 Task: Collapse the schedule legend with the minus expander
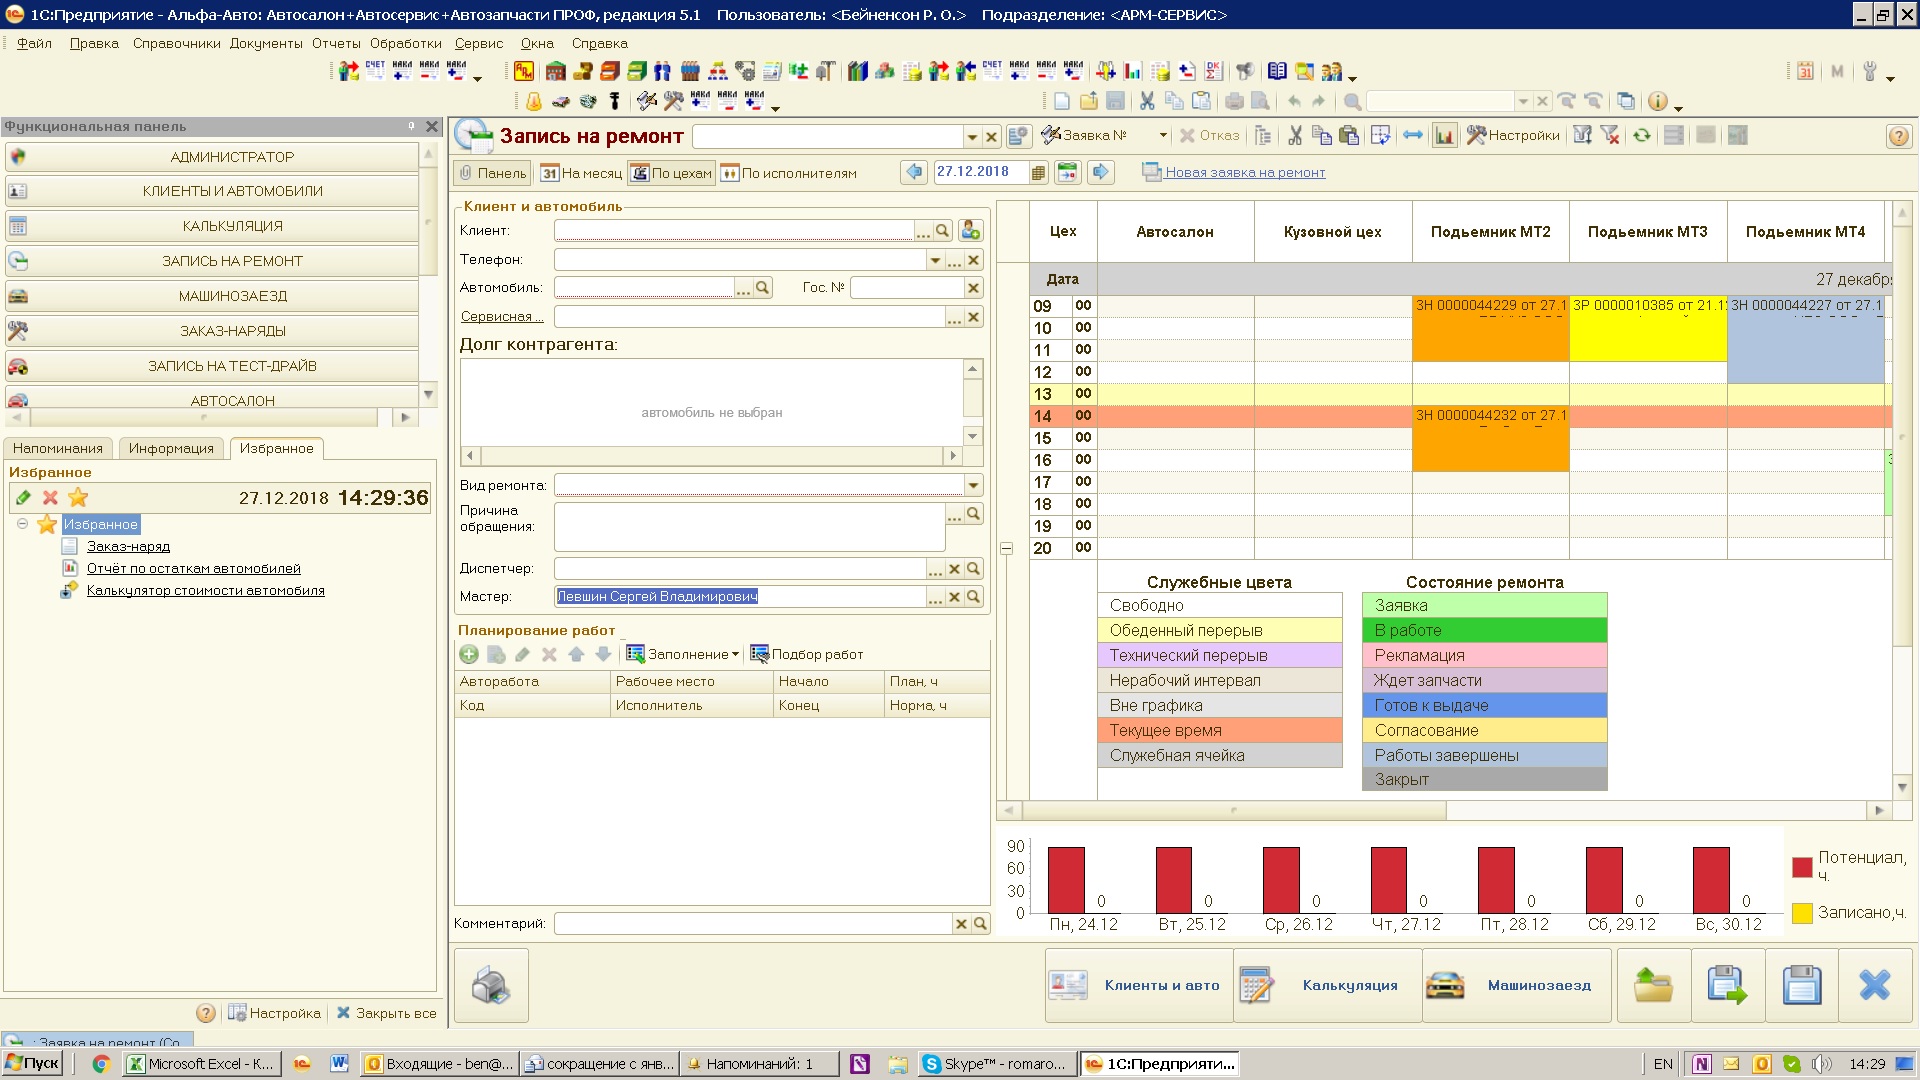(x=1007, y=549)
